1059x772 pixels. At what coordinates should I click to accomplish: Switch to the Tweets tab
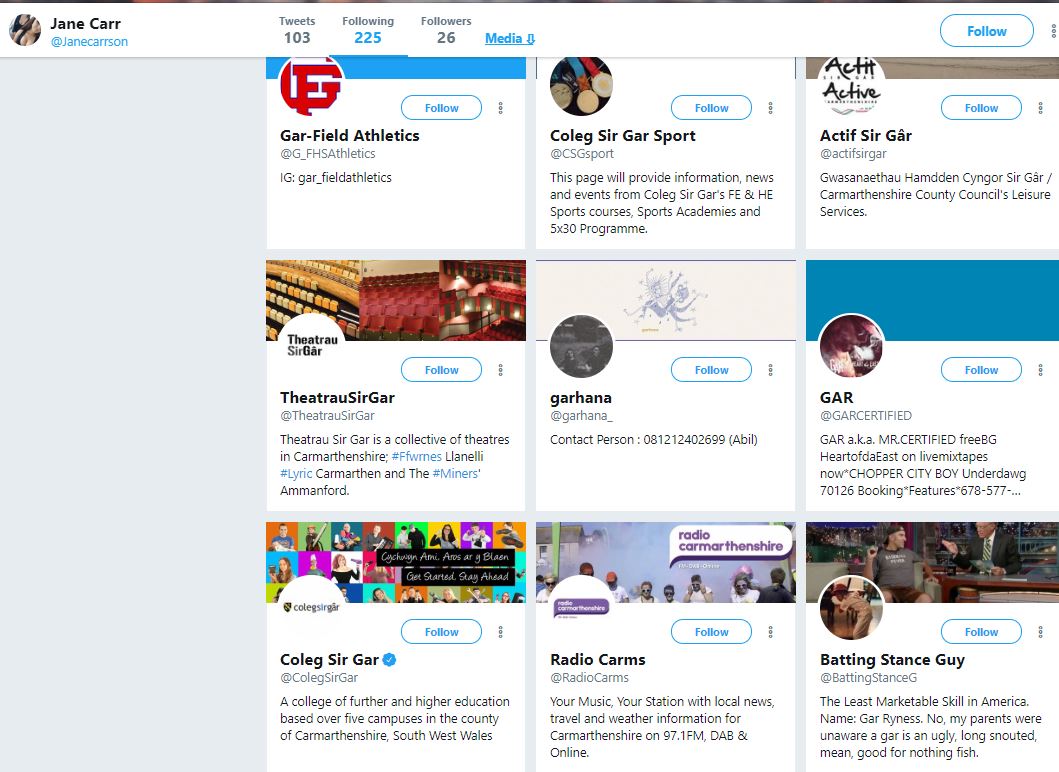click(297, 30)
